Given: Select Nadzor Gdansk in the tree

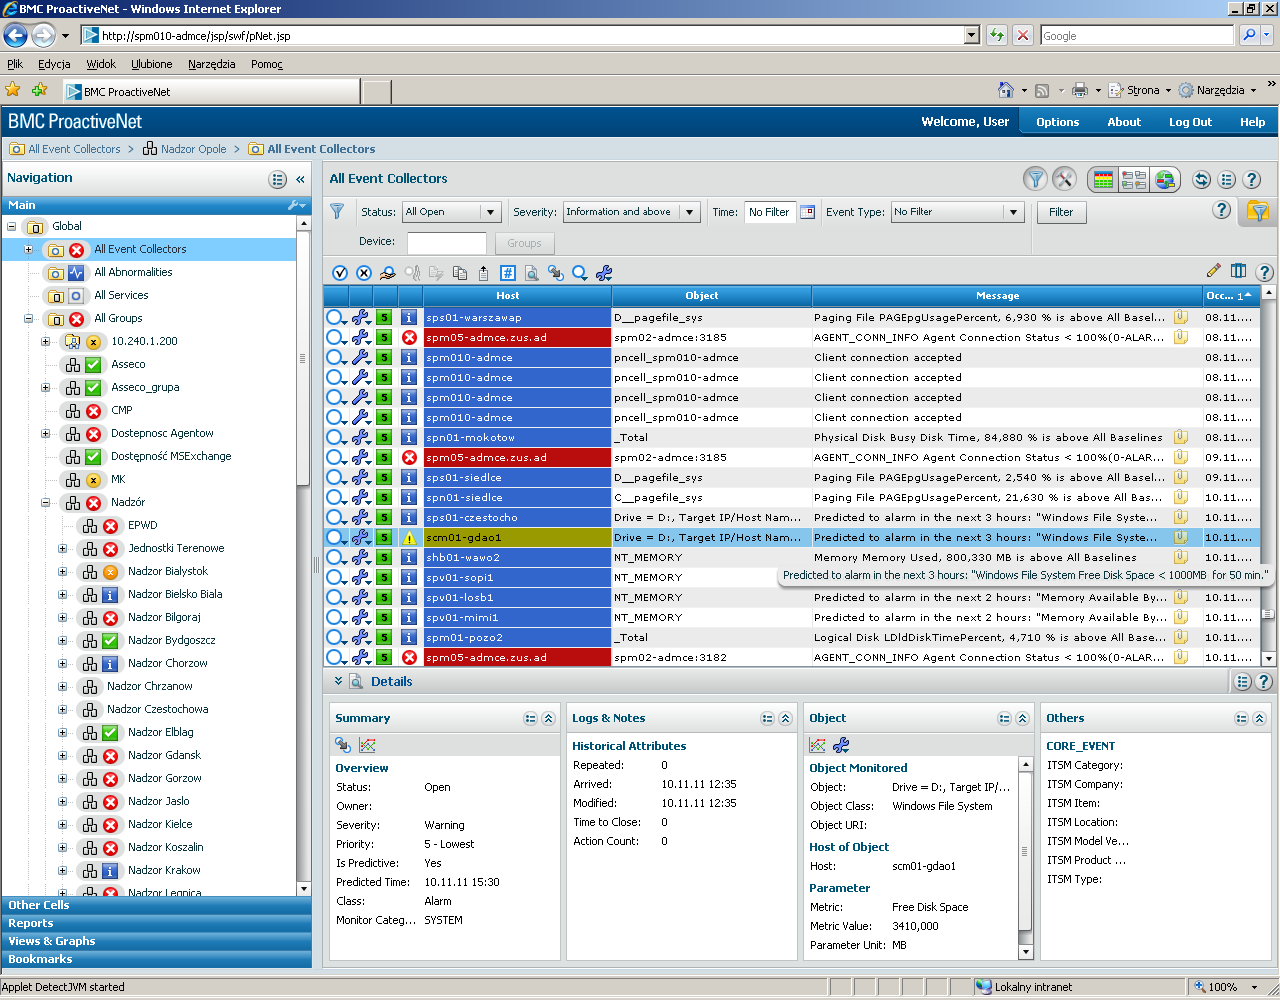Looking at the screenshot, I should point(165,755).
